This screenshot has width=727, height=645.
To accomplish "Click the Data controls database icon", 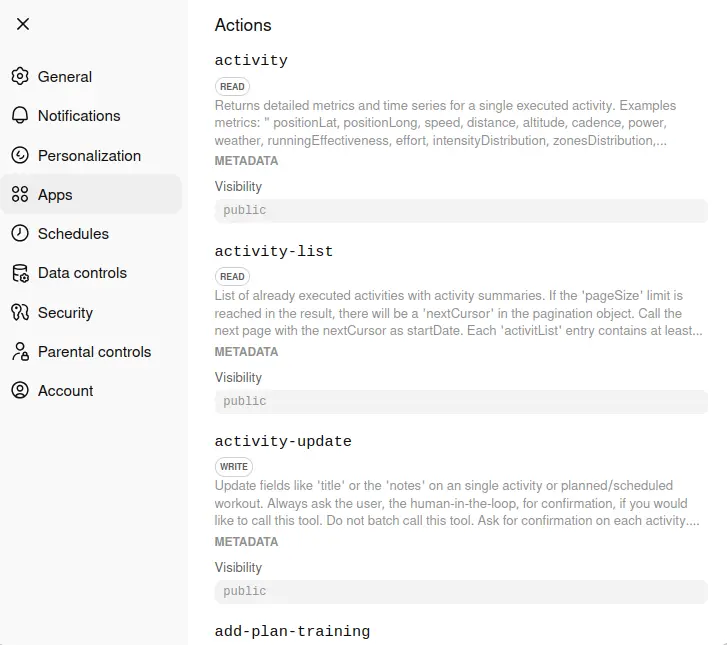I will click(20, 273).
